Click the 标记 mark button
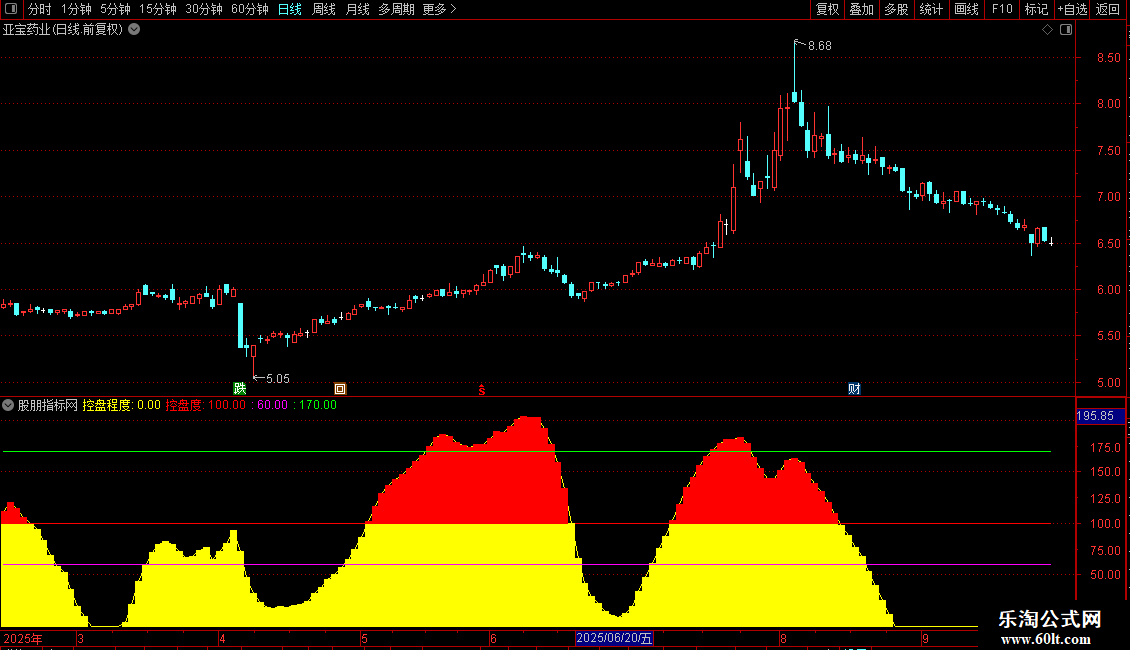The width and height of the screenshot is (1130, 650). point(1036,9)
